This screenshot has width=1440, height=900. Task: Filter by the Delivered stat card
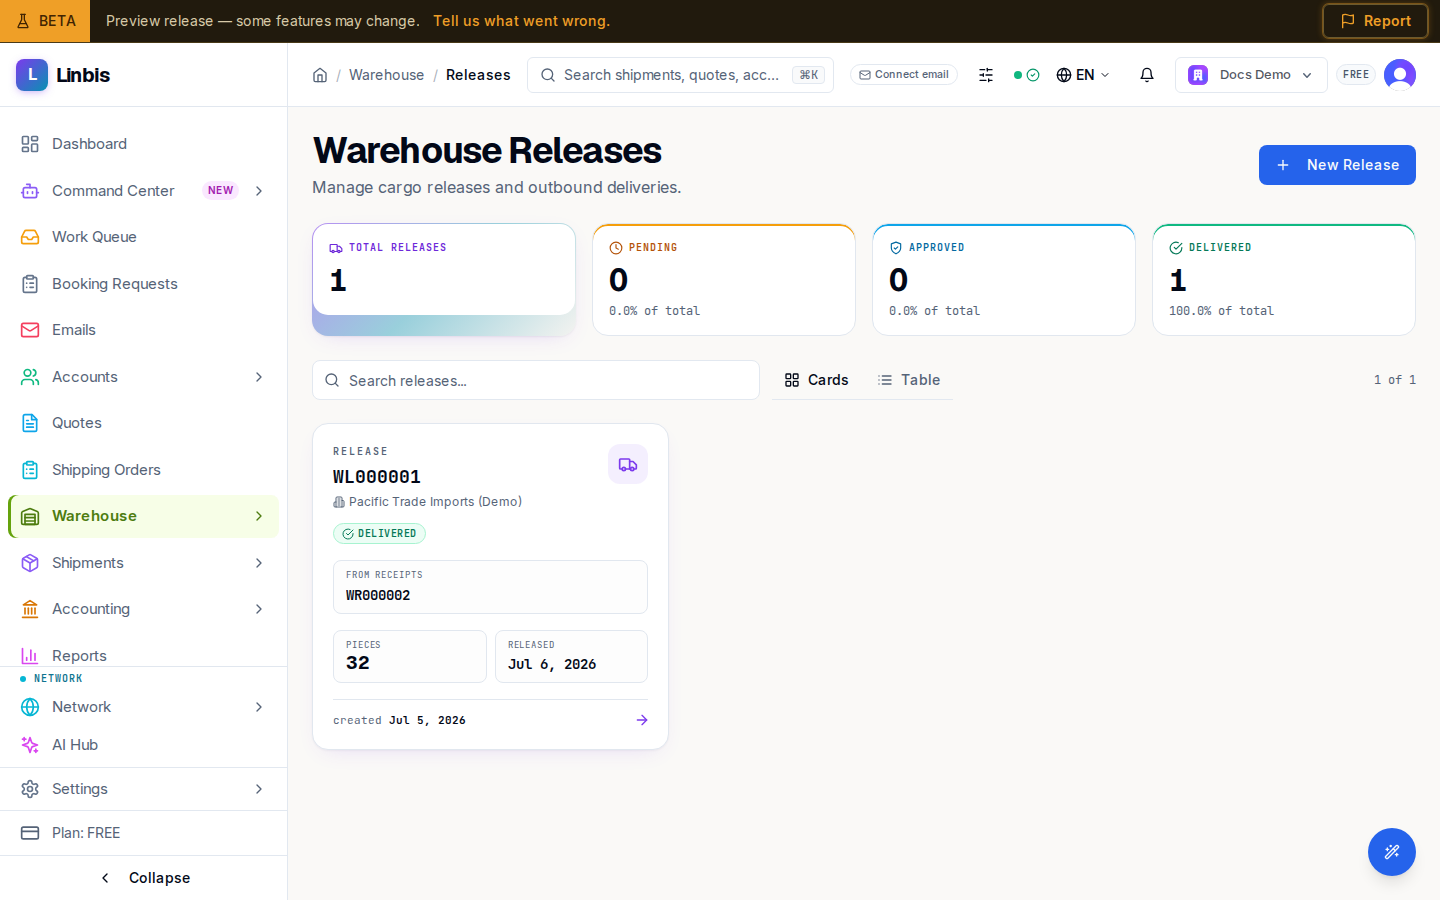pyautogui.click(x=1284, y=279)
